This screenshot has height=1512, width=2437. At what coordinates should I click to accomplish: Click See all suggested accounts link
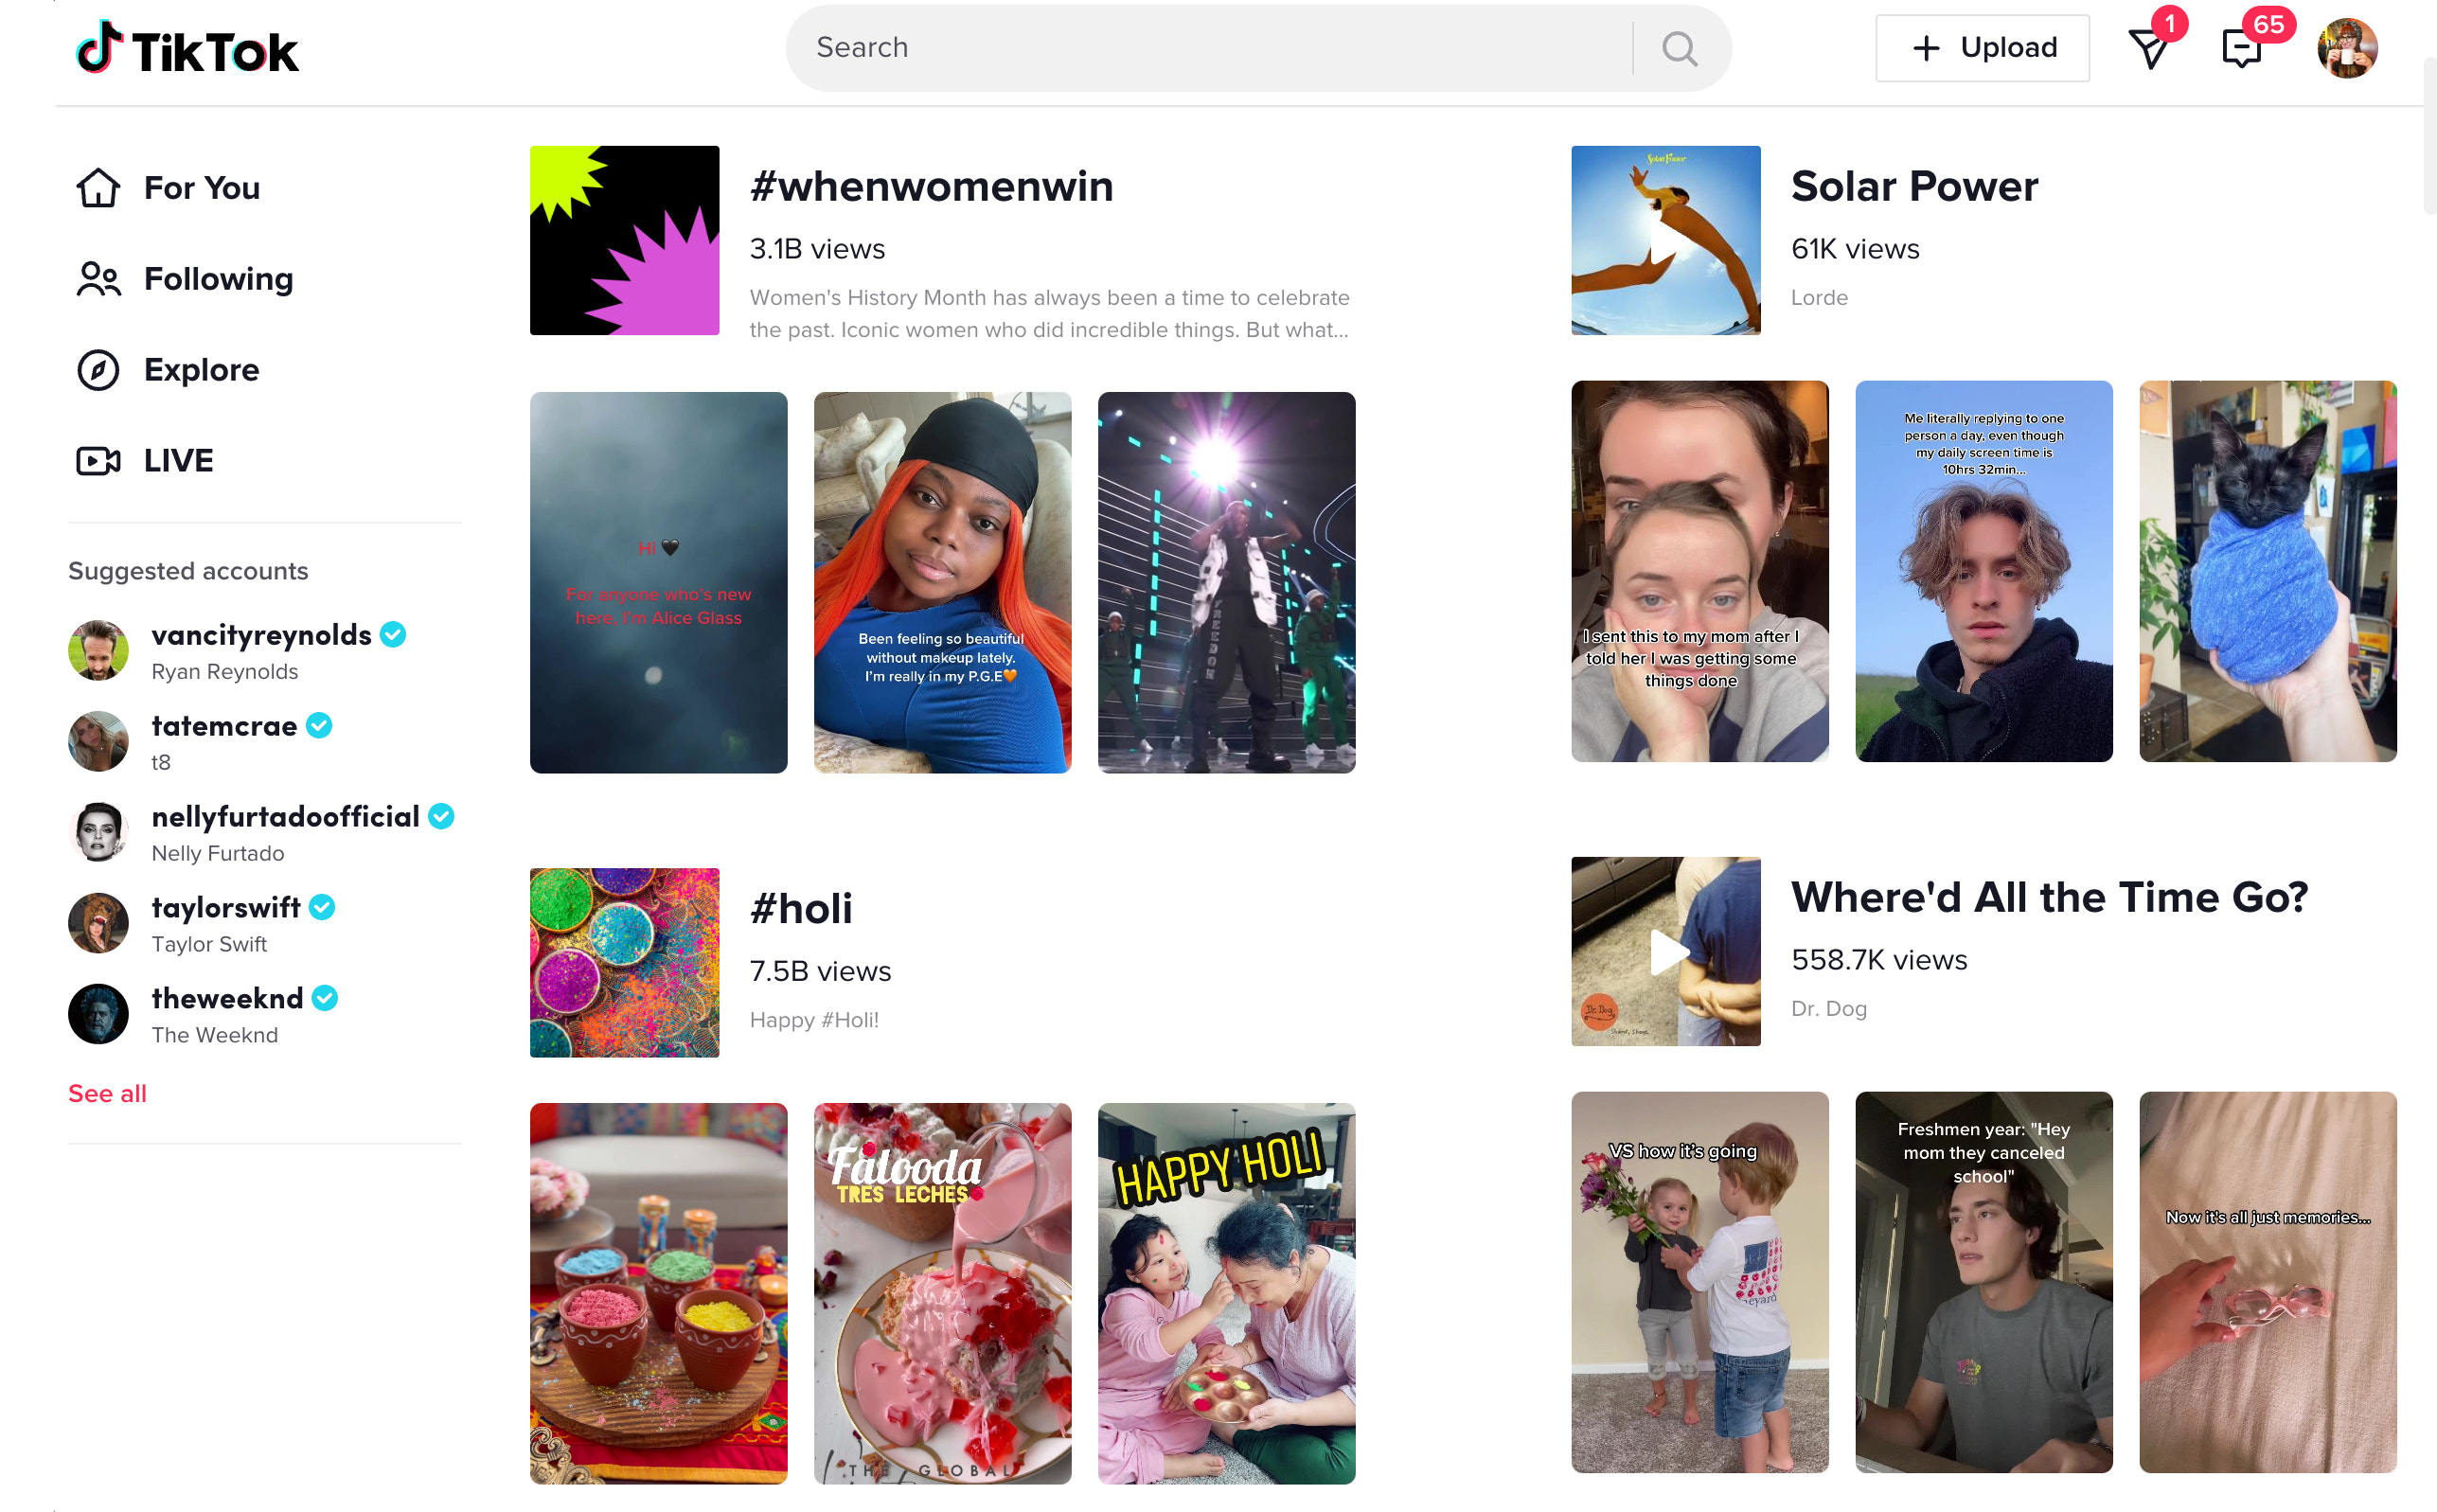[106, 1093]
